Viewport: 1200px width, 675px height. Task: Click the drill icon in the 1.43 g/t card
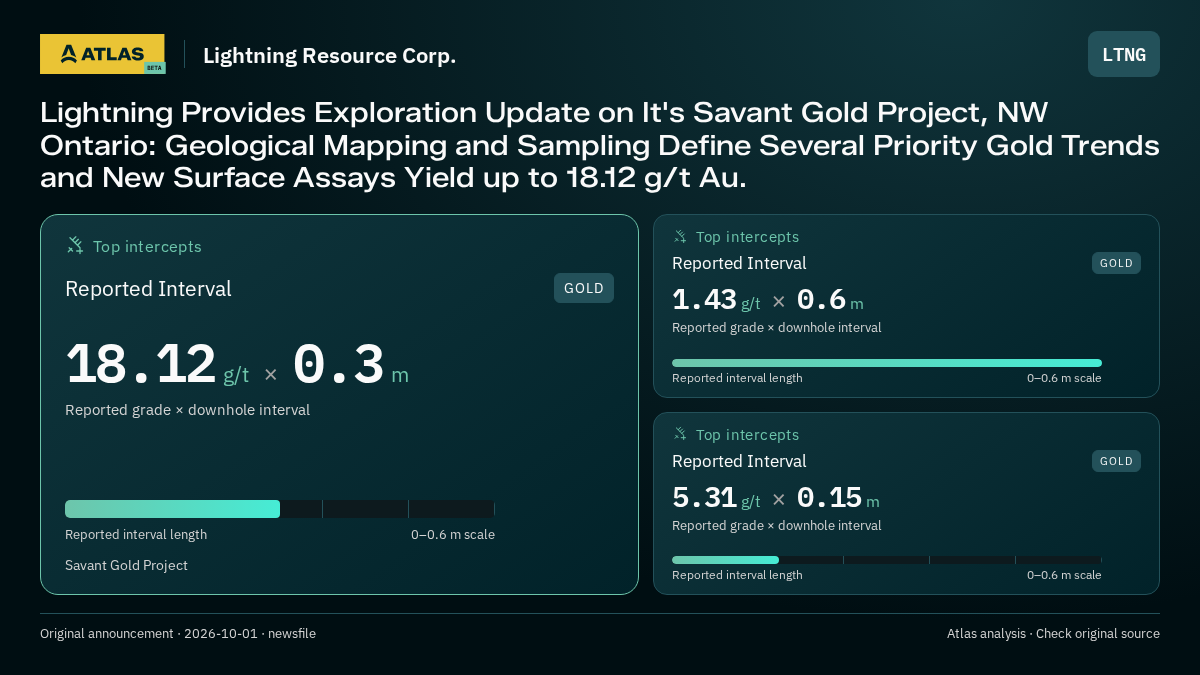pyautogui.click(x=680, y=236)
